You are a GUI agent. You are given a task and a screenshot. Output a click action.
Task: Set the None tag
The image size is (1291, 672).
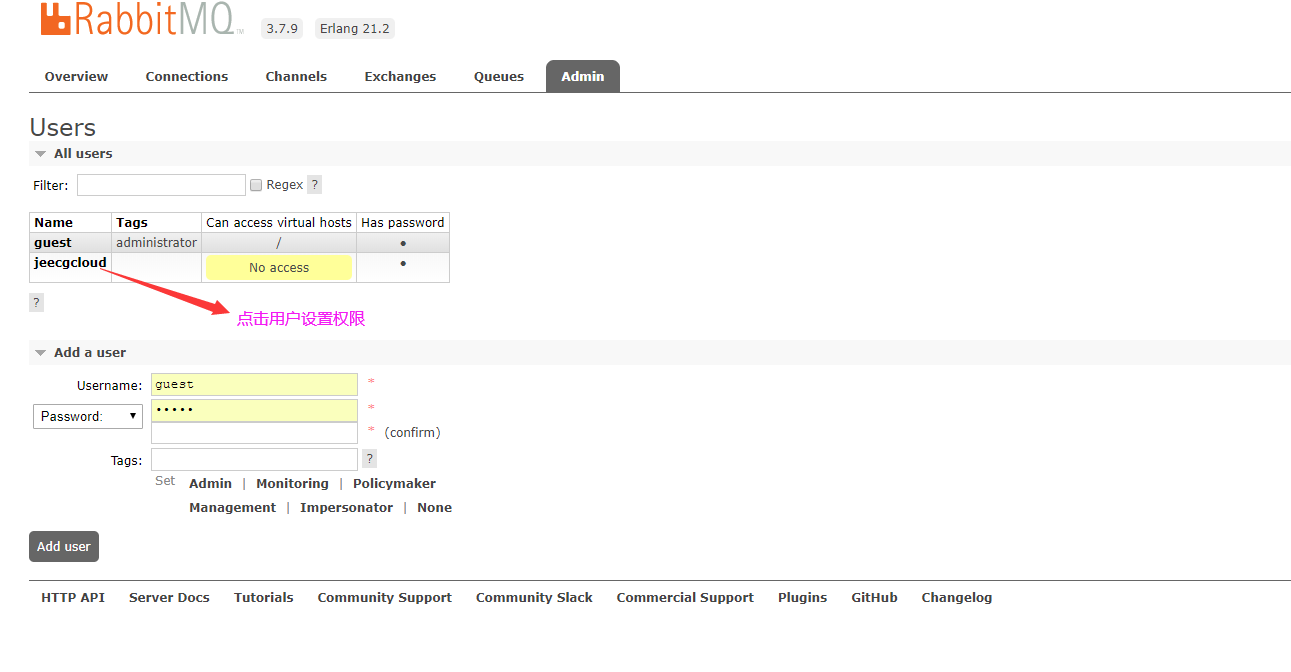(x=434, y=508)
